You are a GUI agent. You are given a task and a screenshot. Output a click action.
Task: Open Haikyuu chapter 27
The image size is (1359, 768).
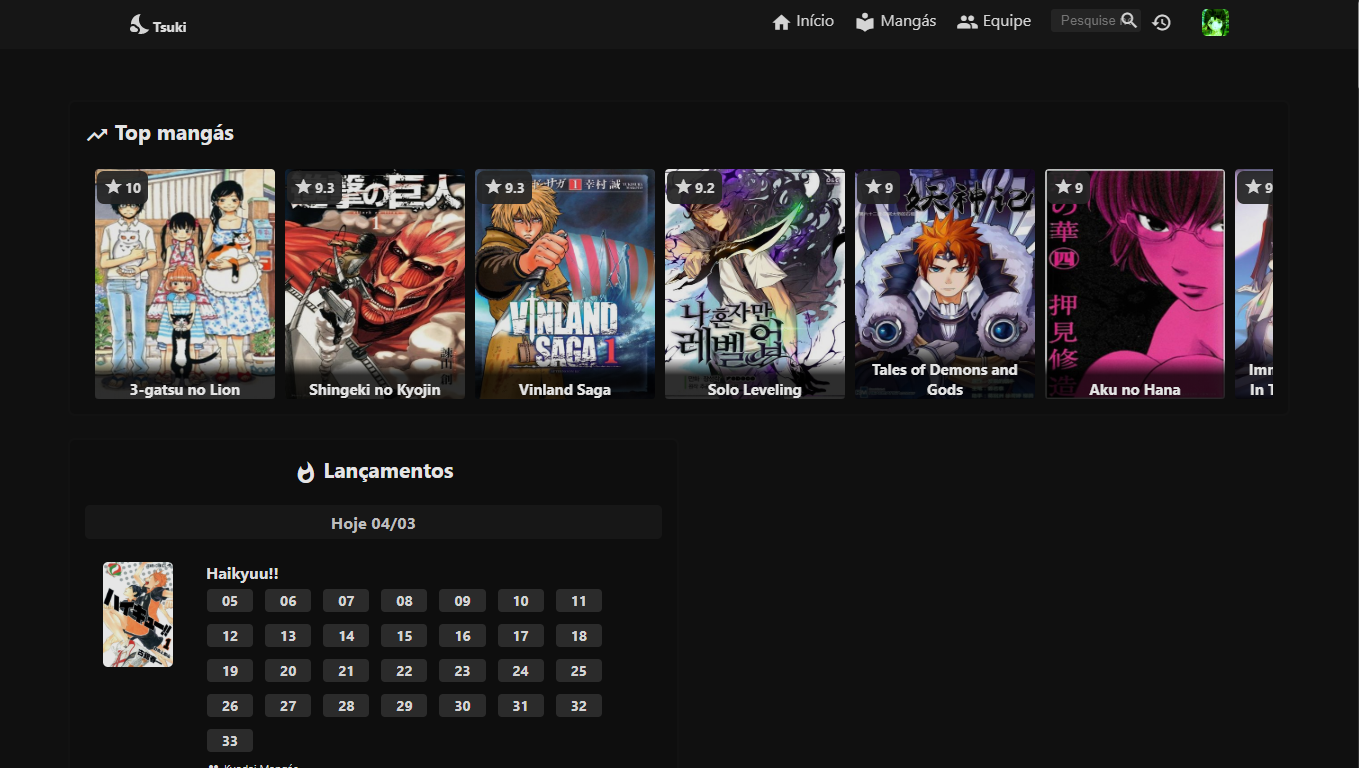pyautogui.click(x=288, y=706)
